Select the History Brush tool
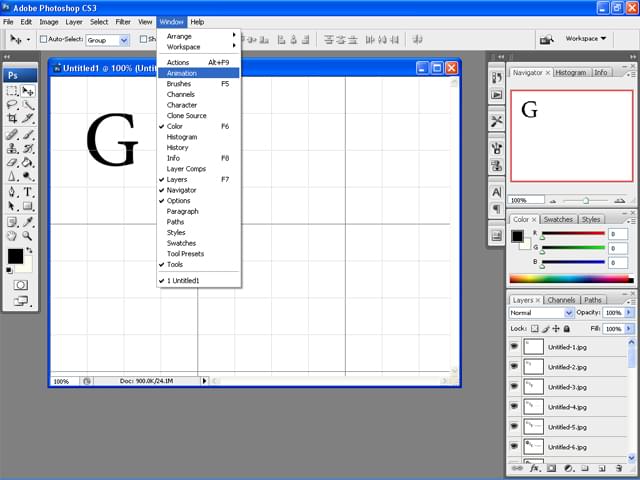Image resolution: width=640 pixels, height=480 pixels. (28, 148)
